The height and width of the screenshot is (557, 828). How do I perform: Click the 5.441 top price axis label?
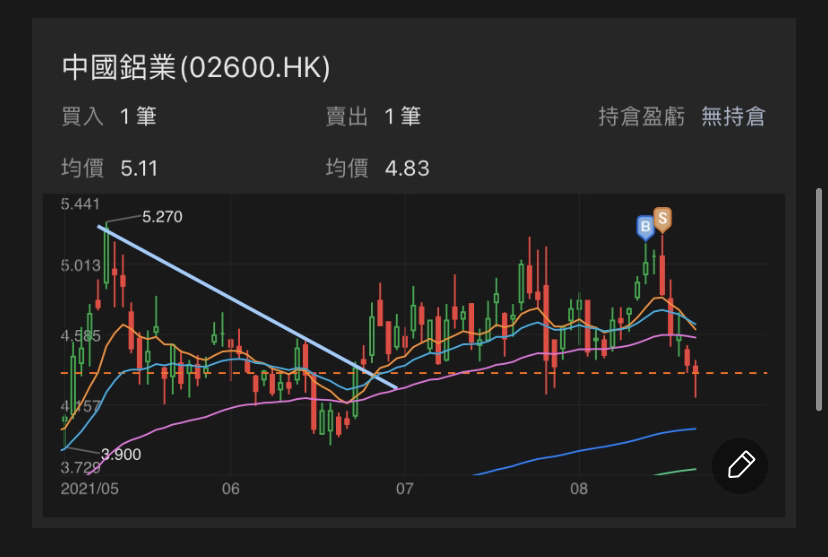80,204
